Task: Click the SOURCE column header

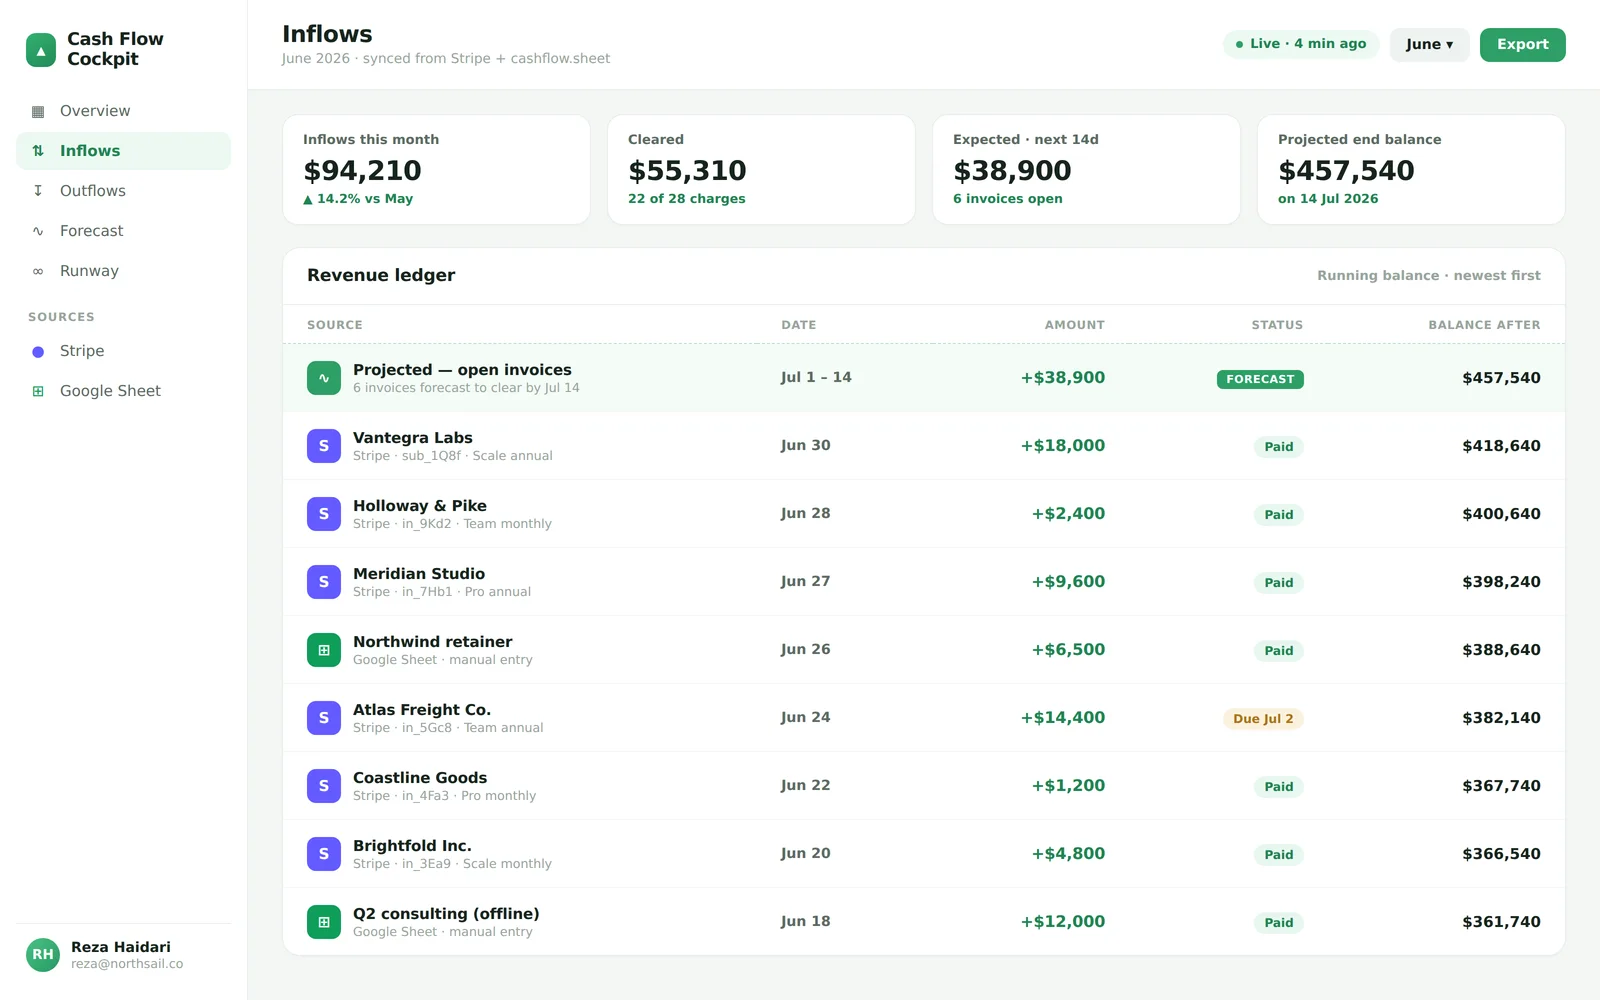Action: (335, 325)
